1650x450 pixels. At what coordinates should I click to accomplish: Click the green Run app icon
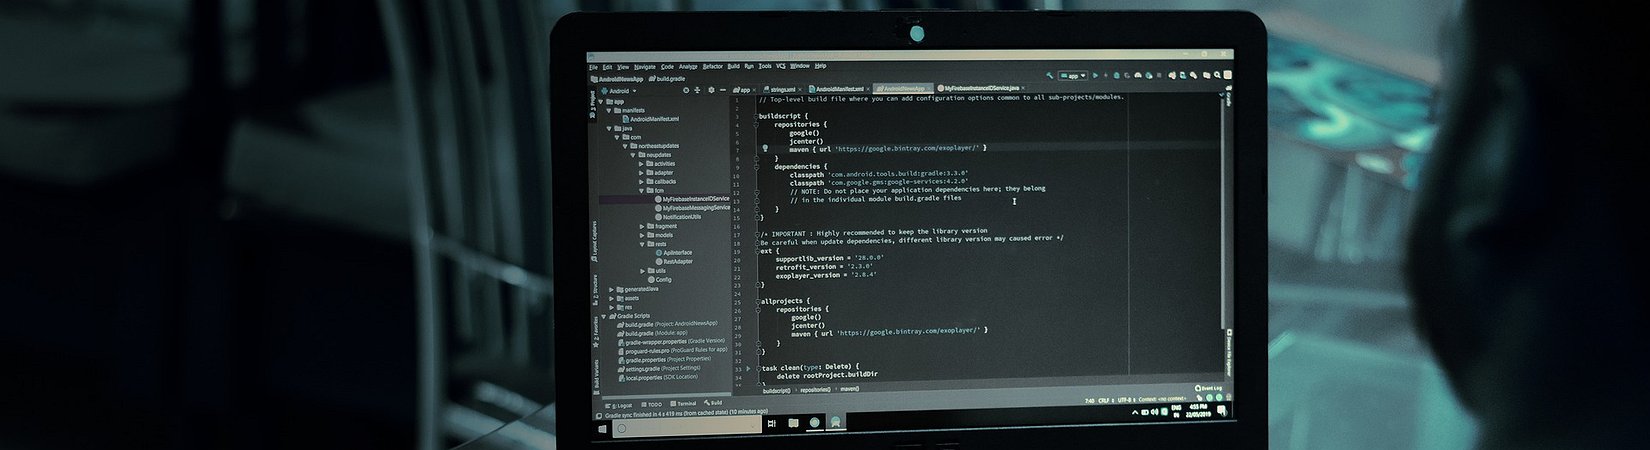(x=1095, y=75)
